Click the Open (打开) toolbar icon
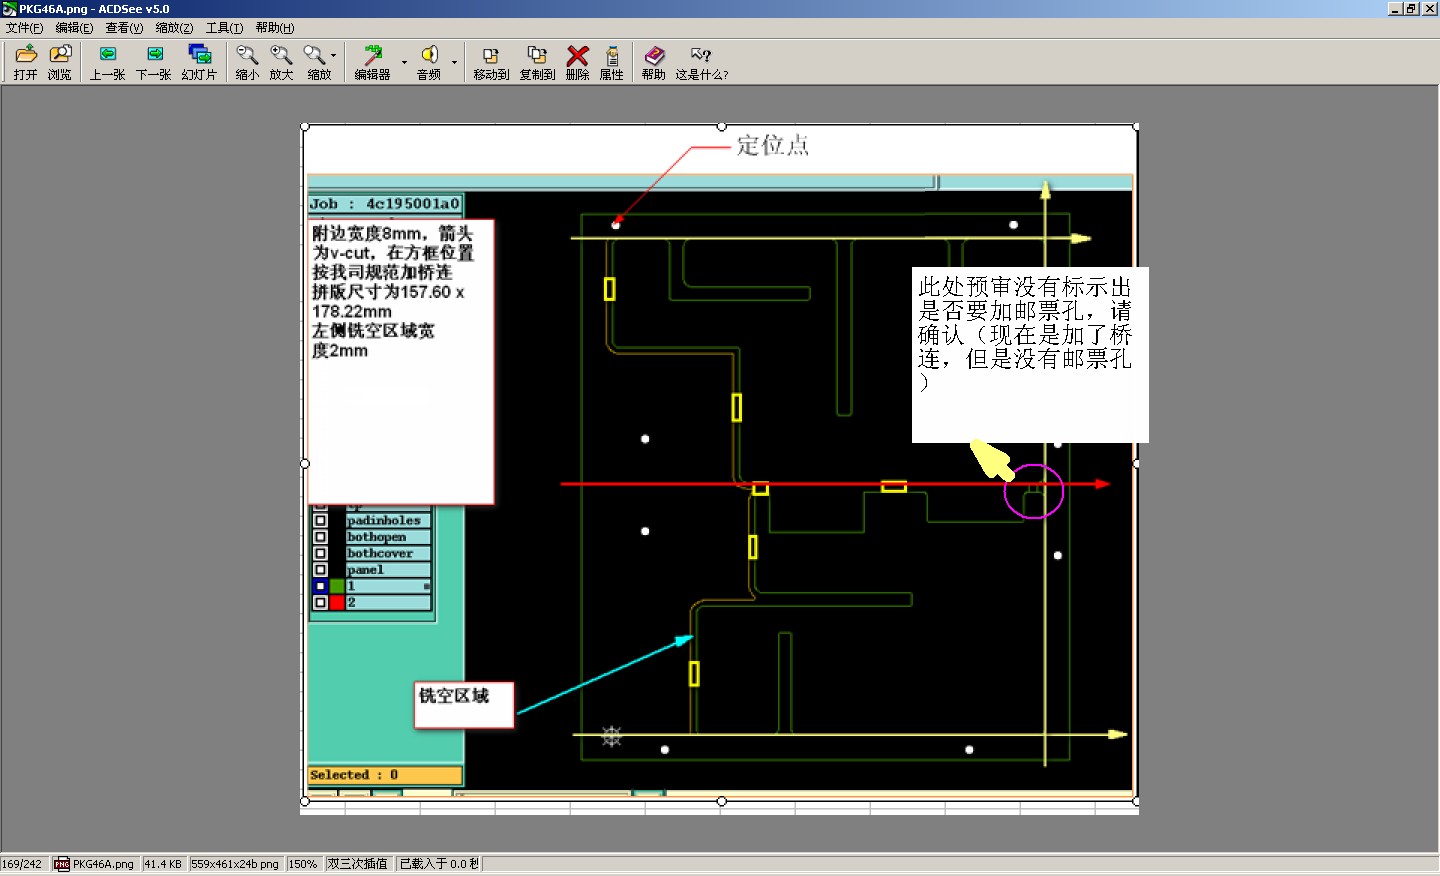The width and height of the screenshot is (1440, 876). click(26, 61)
